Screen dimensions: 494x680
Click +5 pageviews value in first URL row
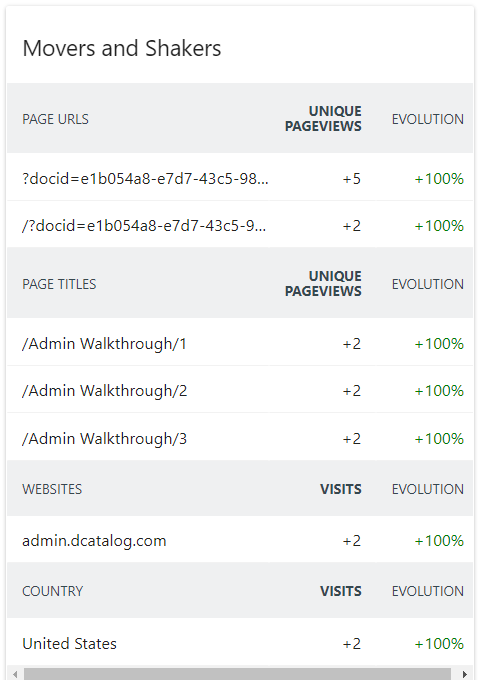[x=351, y=179]
